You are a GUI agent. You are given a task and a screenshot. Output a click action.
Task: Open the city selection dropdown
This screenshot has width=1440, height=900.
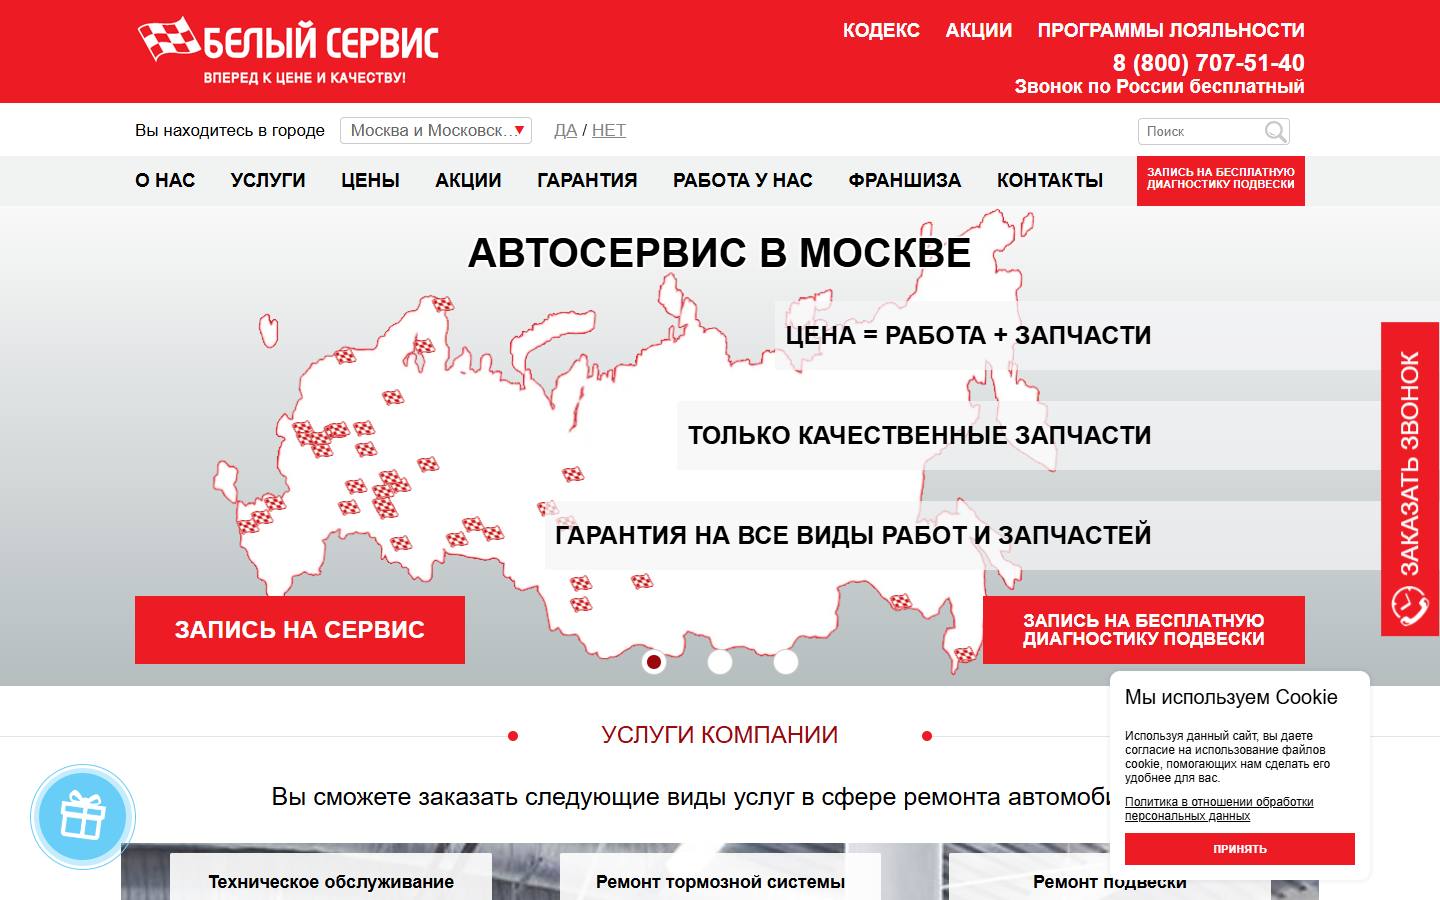[436, 130]
